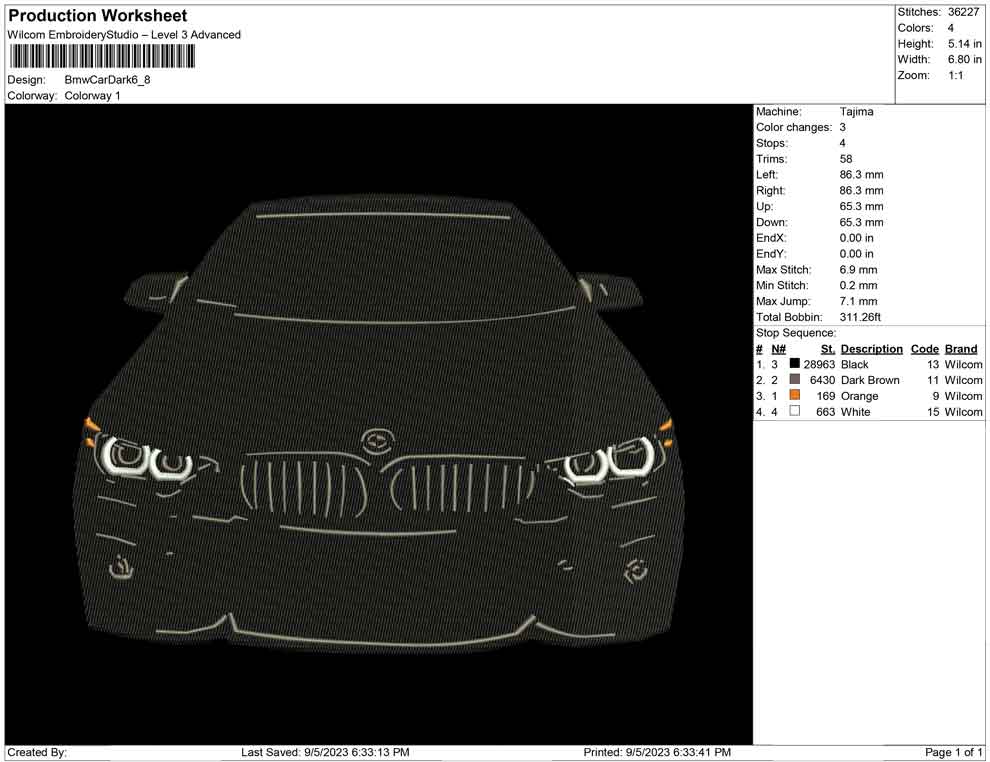990x762 pixels.
Task: Click the Brand column header
Action: tap(960, 349)
